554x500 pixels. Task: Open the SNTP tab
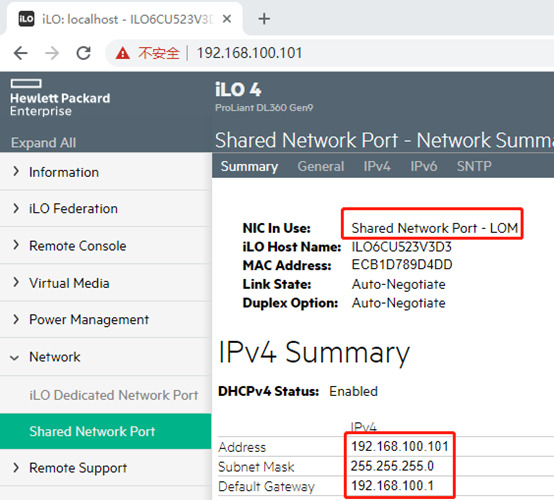coord(474,166)
